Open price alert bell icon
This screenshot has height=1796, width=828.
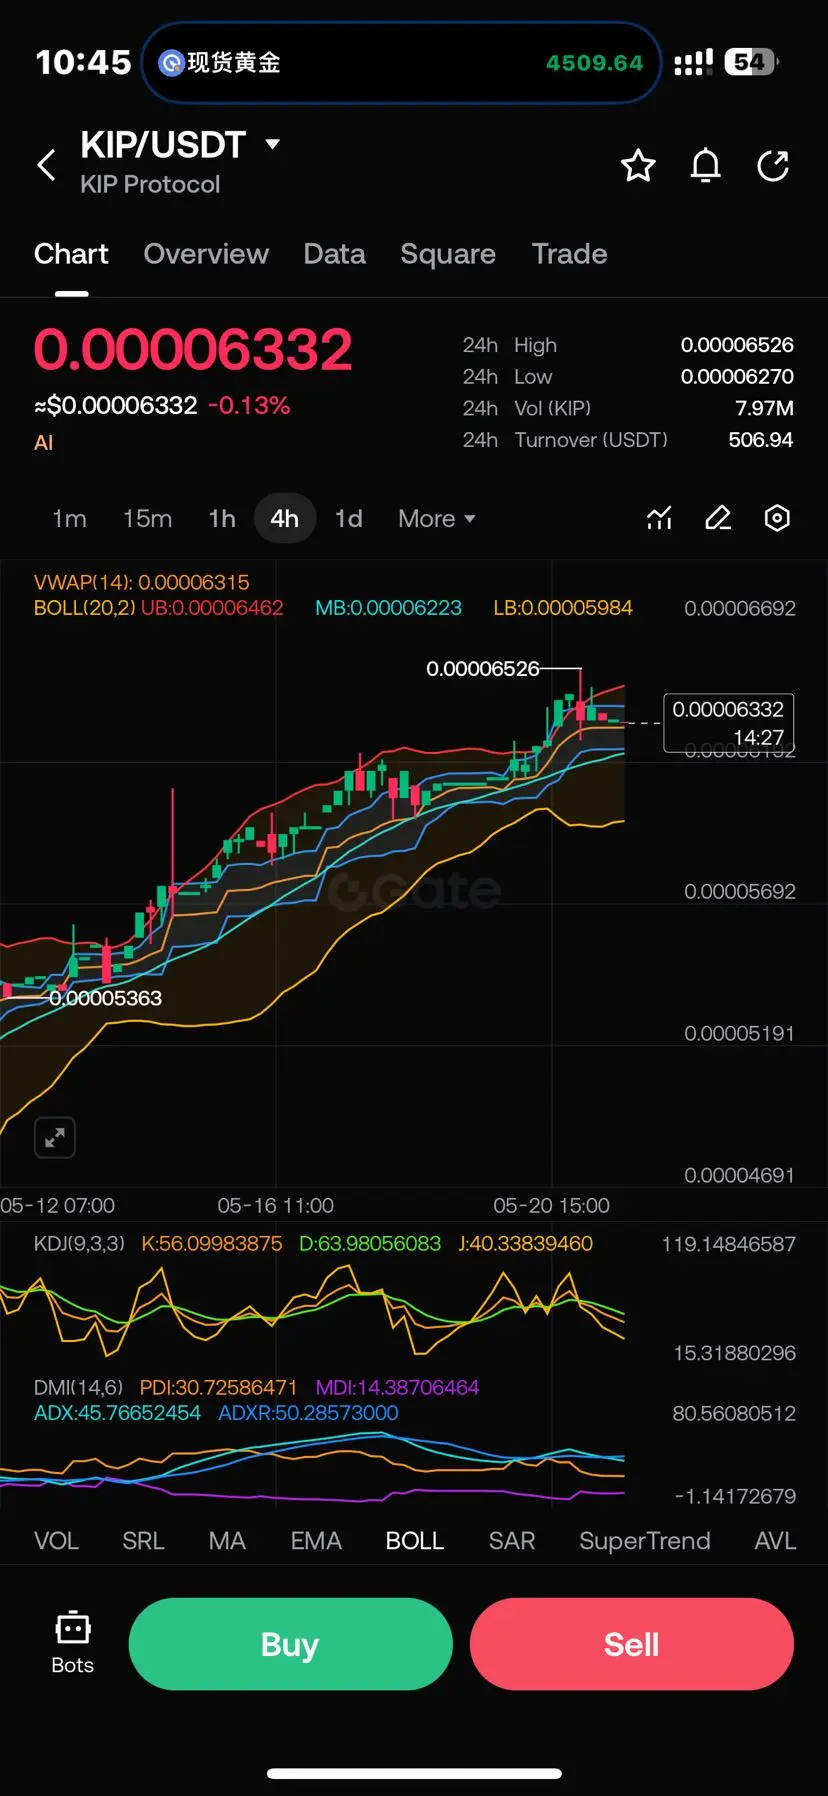pos(706,165)
